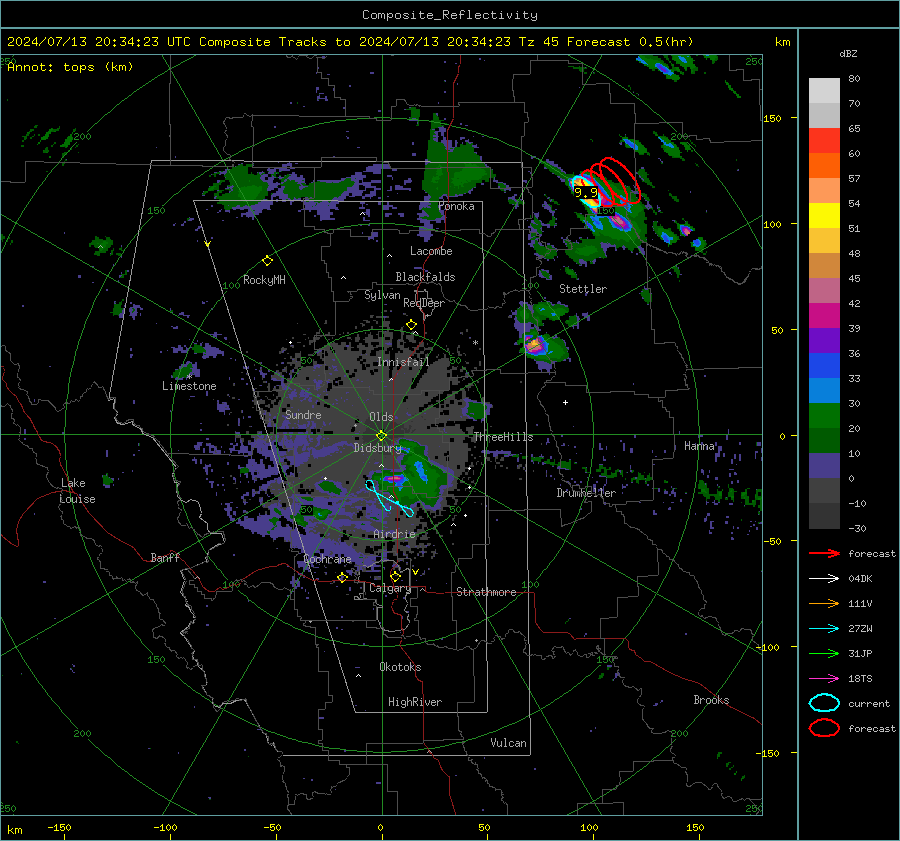Select the red forecast ellipse legend icon
Image resolution: width=900 pixels, height=841 pixels.
[824, 728]
